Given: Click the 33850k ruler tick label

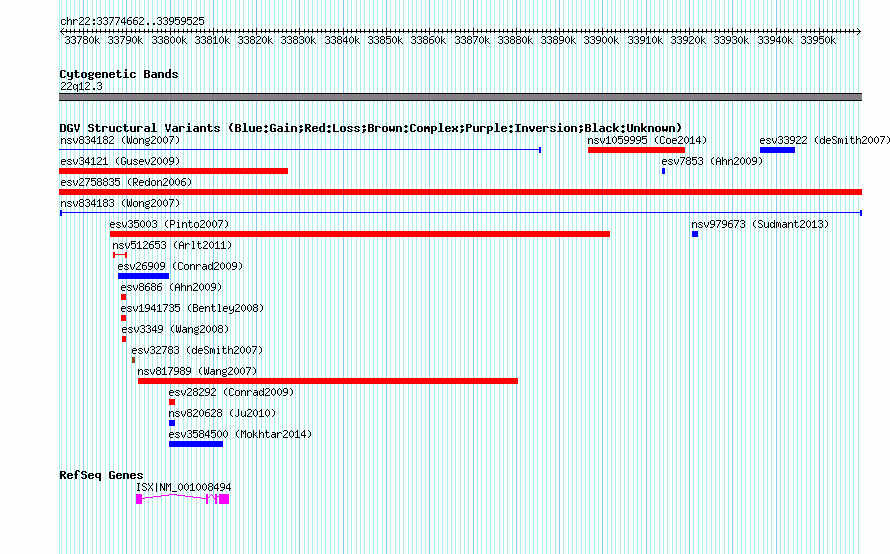Looking at the screenshot, I should pyautogui.click(x=385, y=40).
